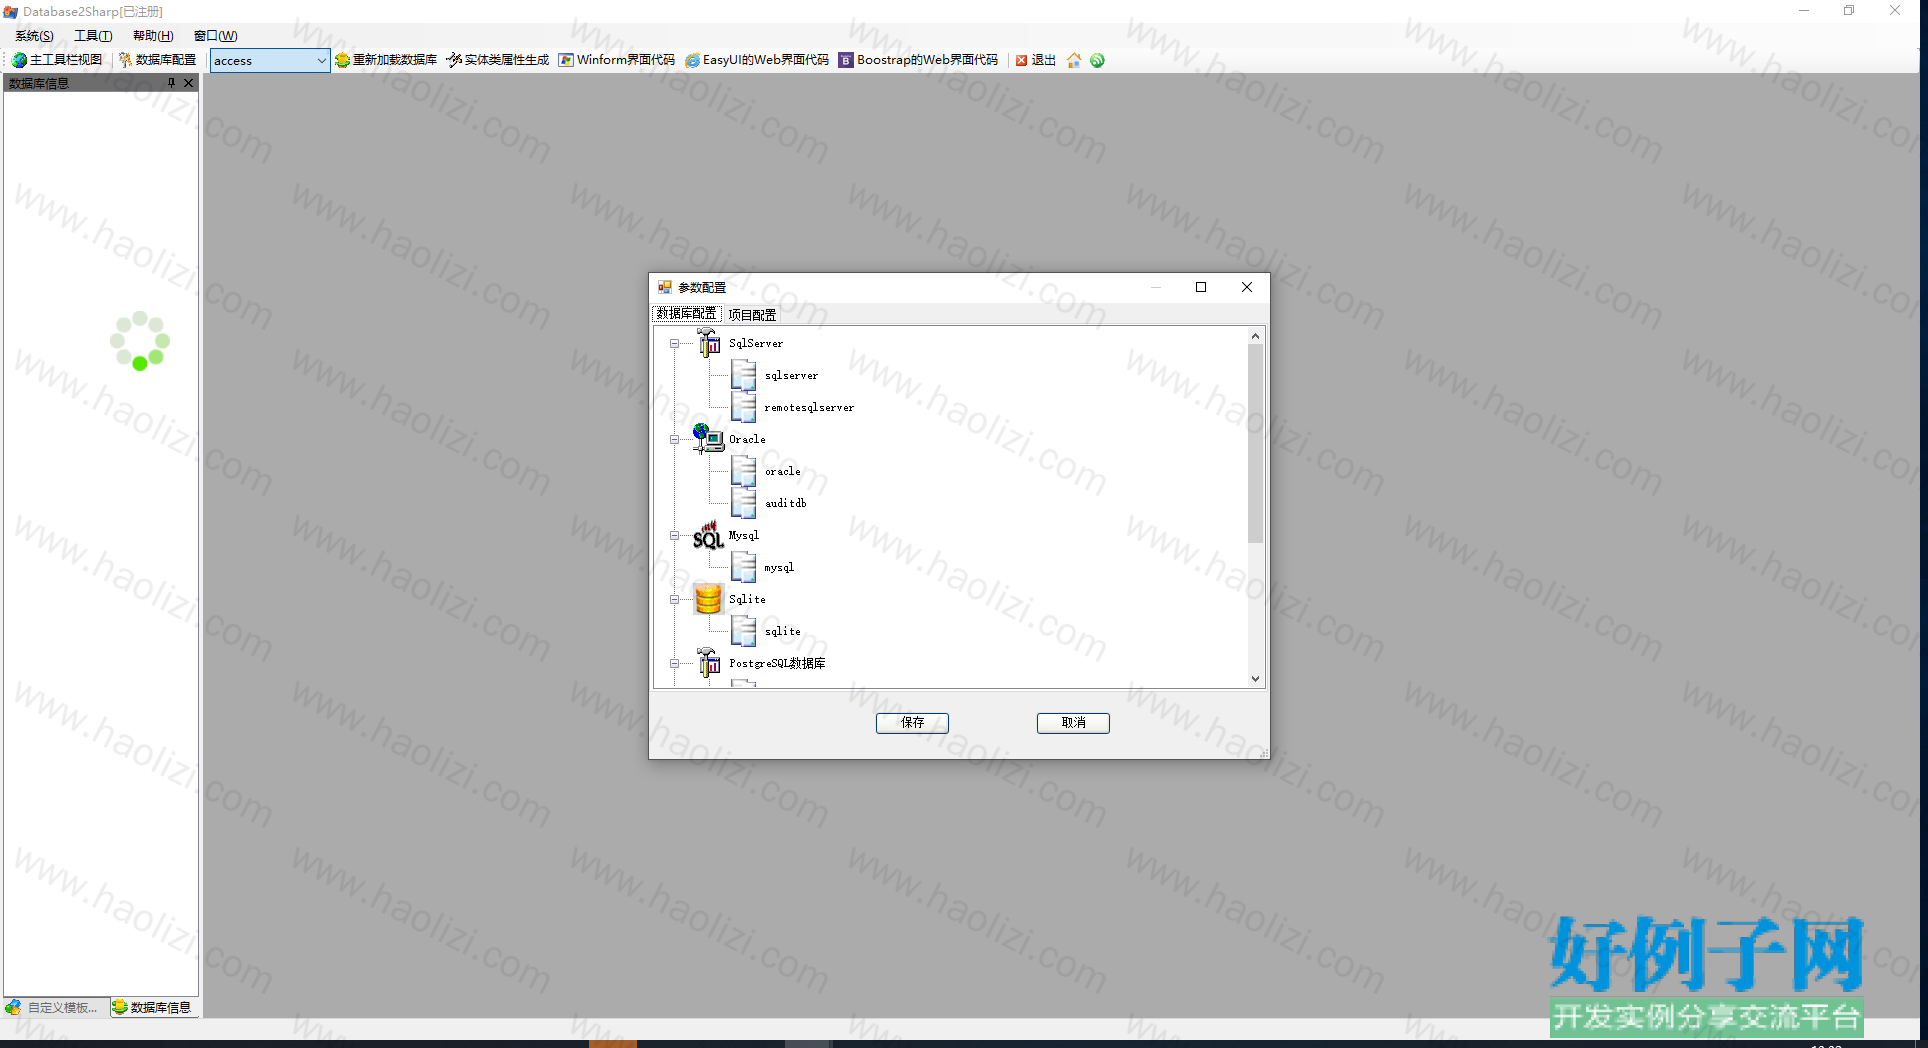
Task: Collapse the PostgreSQL数据库 tree node
Action: pos(675,664)
